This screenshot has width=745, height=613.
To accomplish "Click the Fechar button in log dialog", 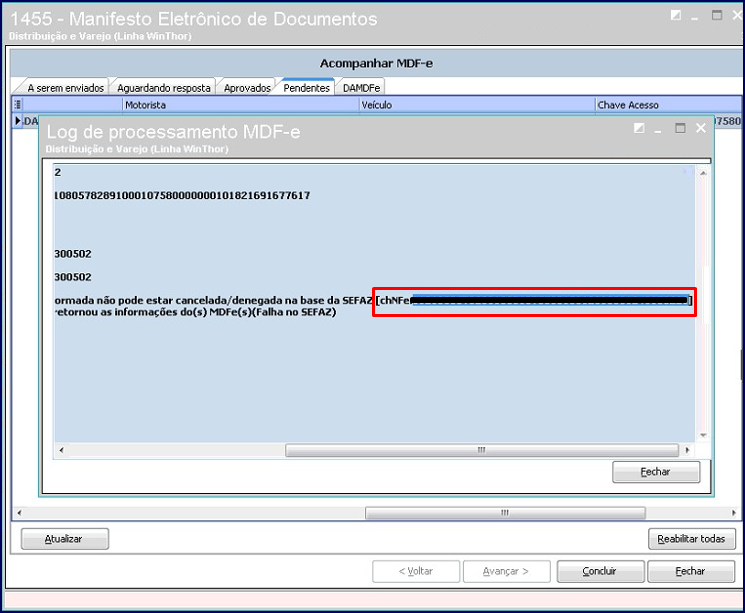I will tap(656, 472).
